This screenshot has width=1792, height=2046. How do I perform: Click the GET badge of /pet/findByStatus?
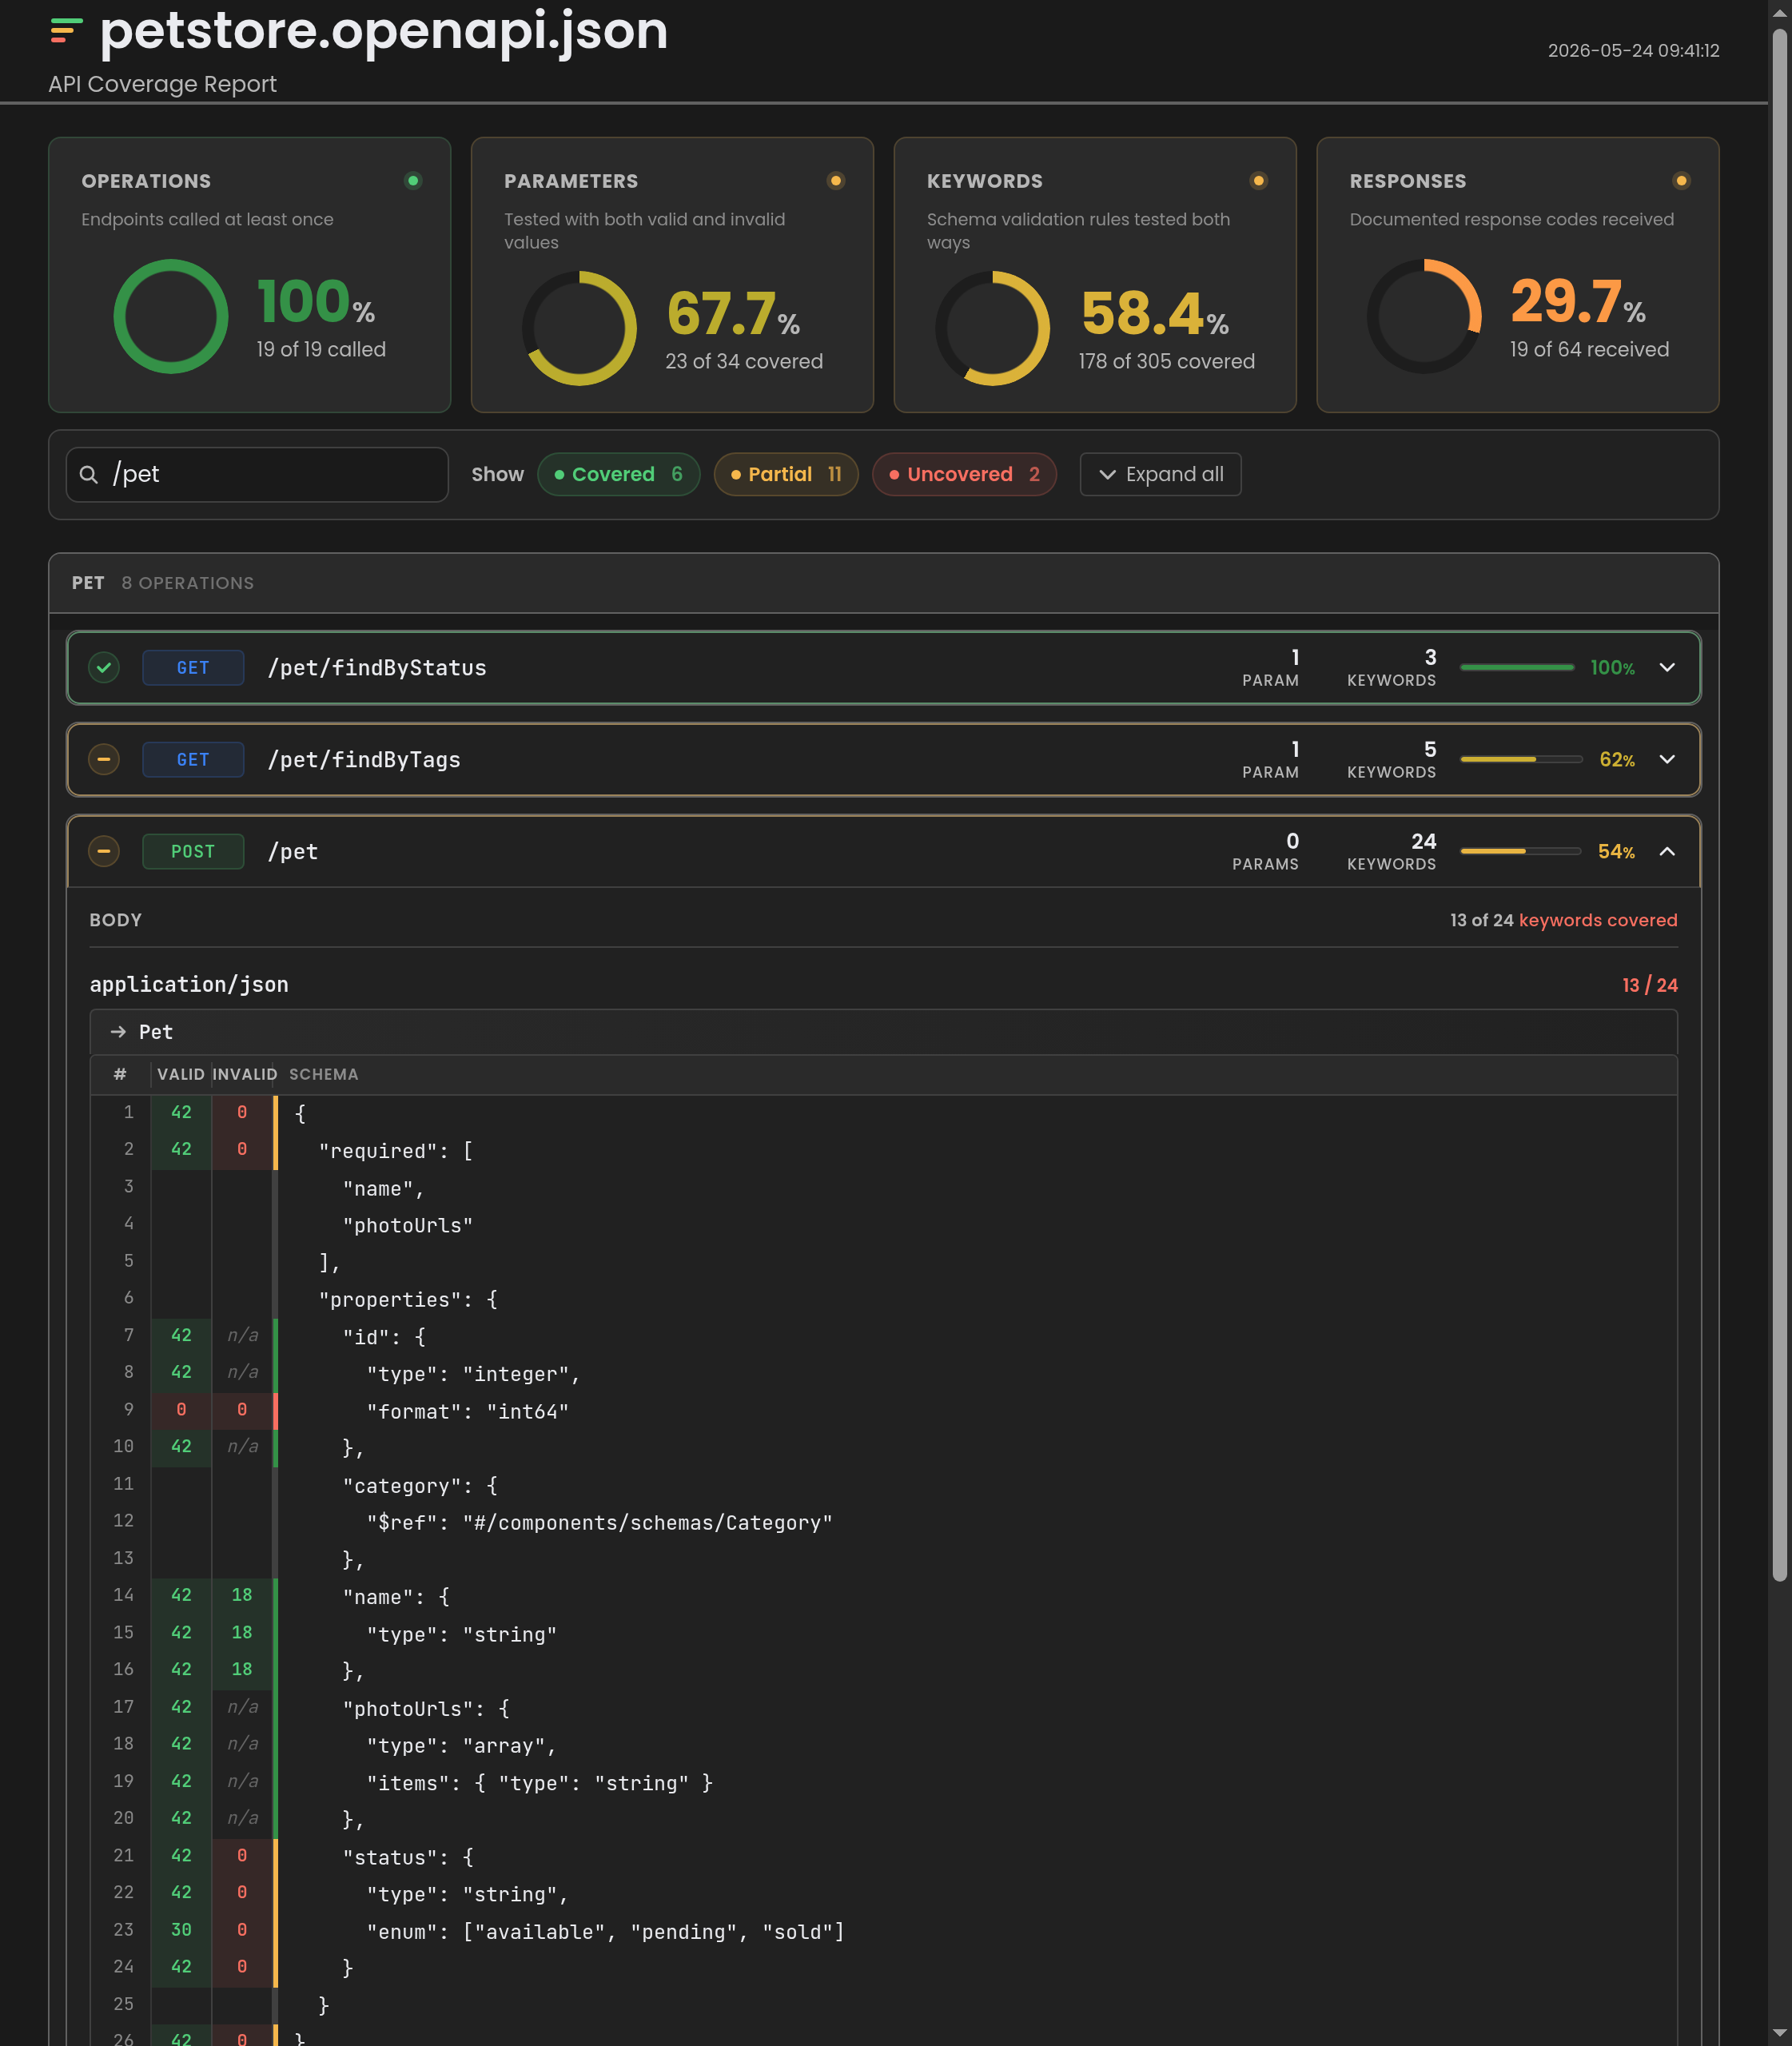pos(193,667)
